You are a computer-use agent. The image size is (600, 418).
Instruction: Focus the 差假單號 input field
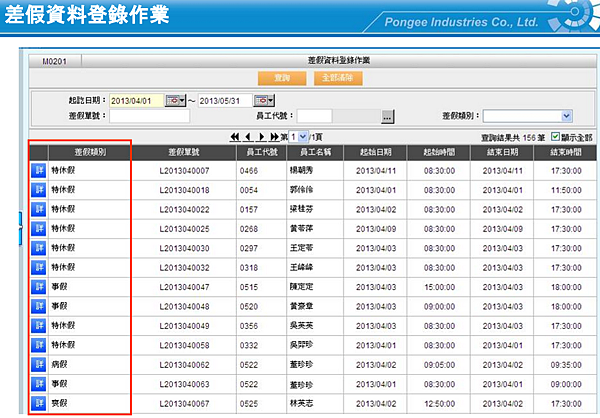[149, 116]
